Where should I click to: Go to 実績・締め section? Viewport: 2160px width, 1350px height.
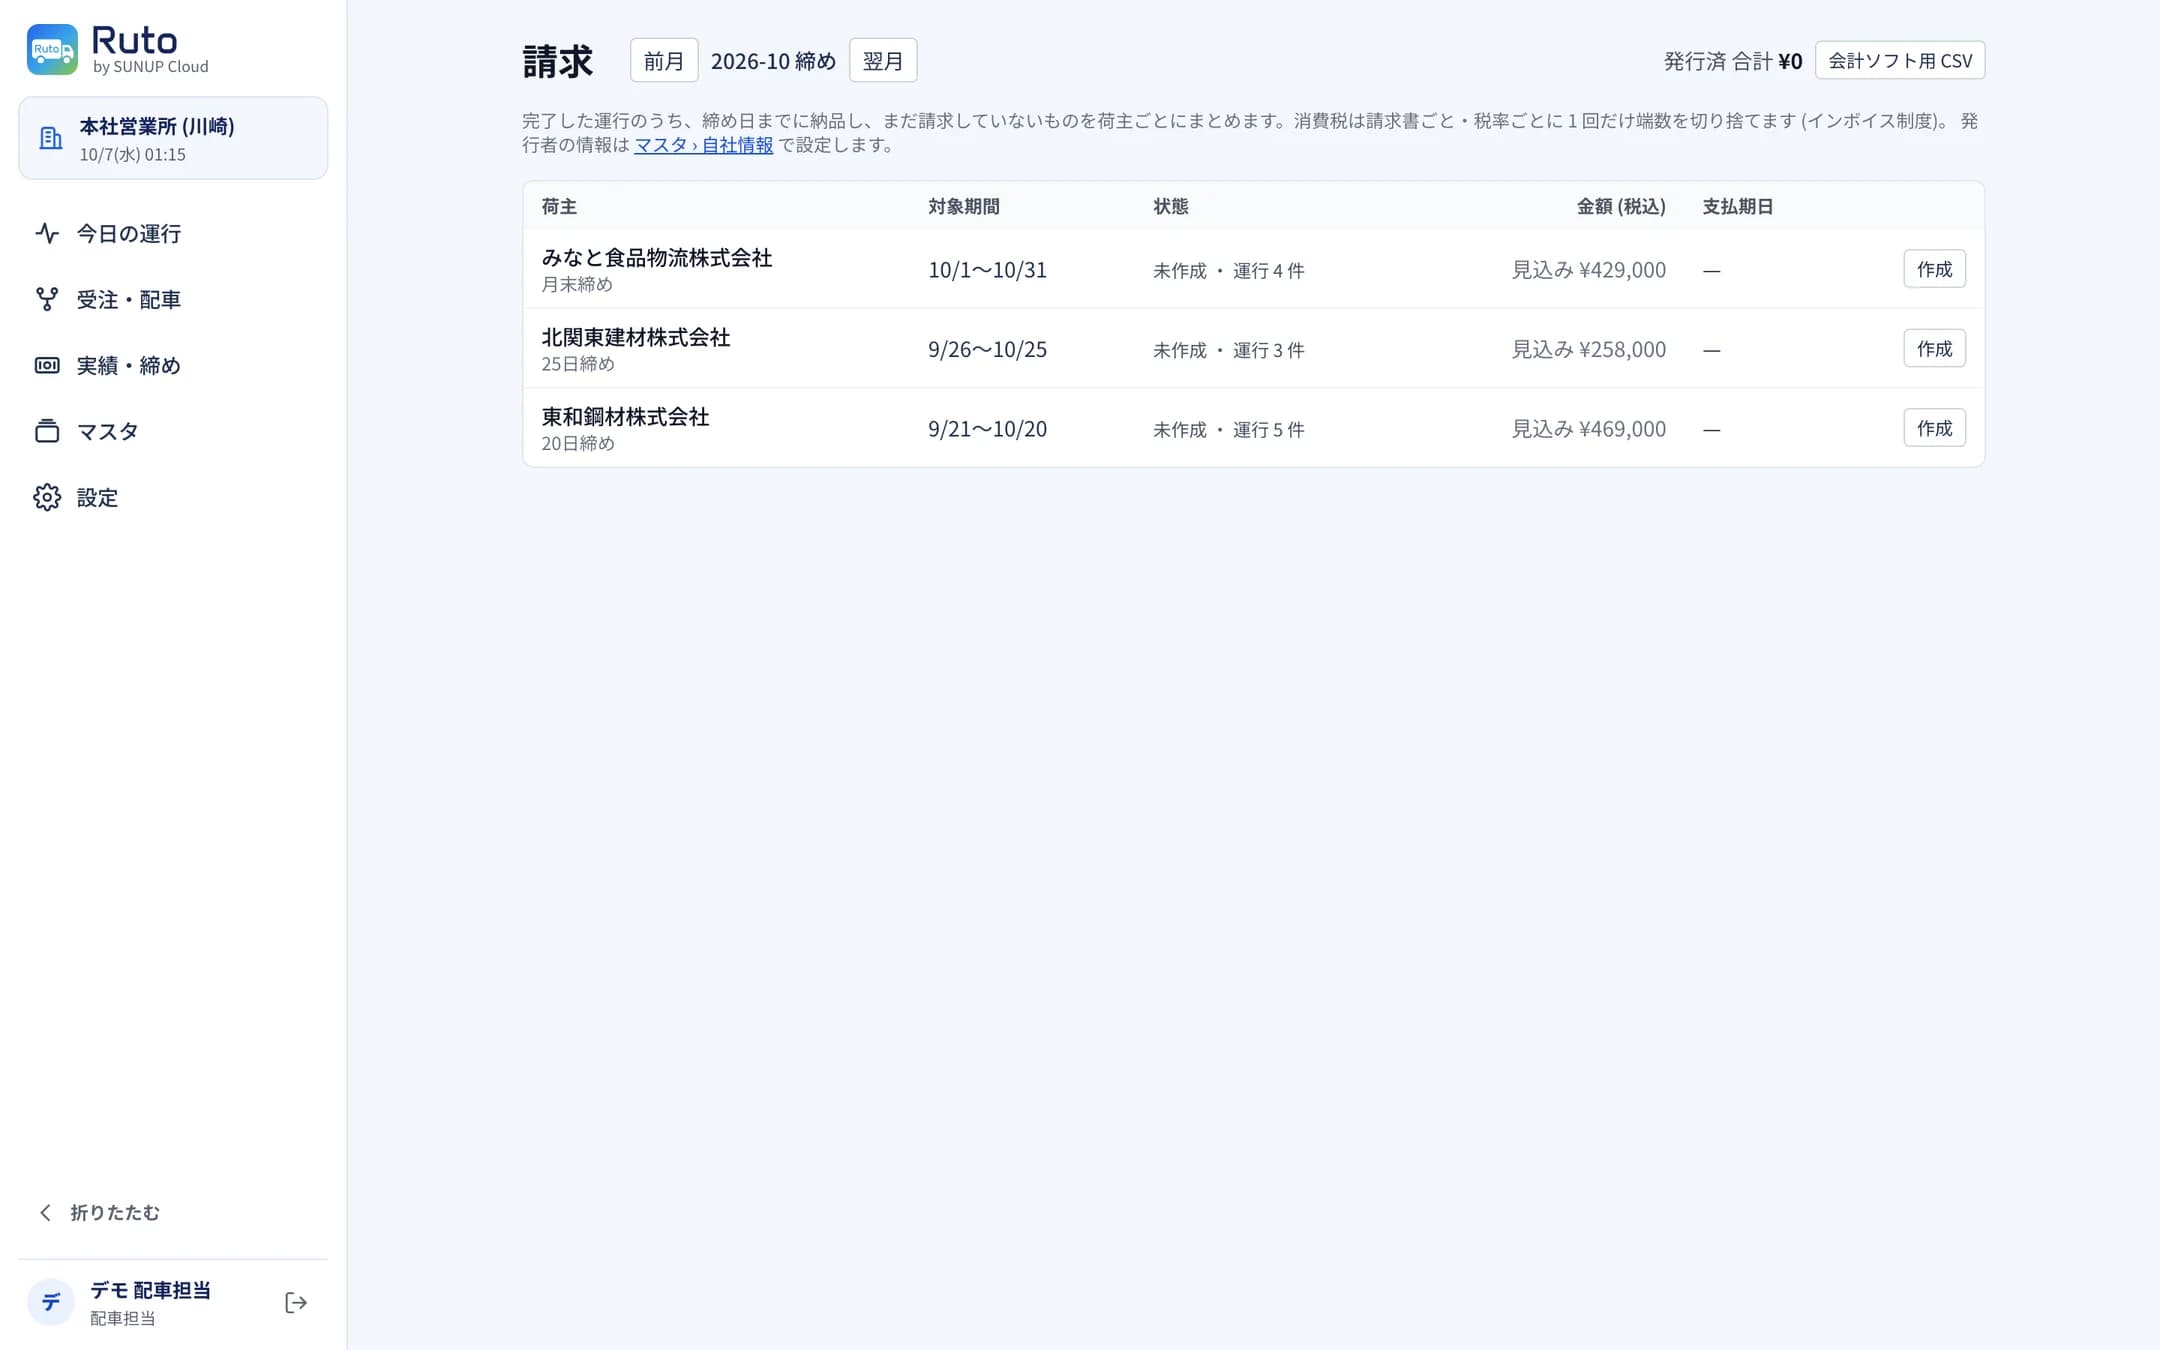pyautogui.click(x=173, y=365)
